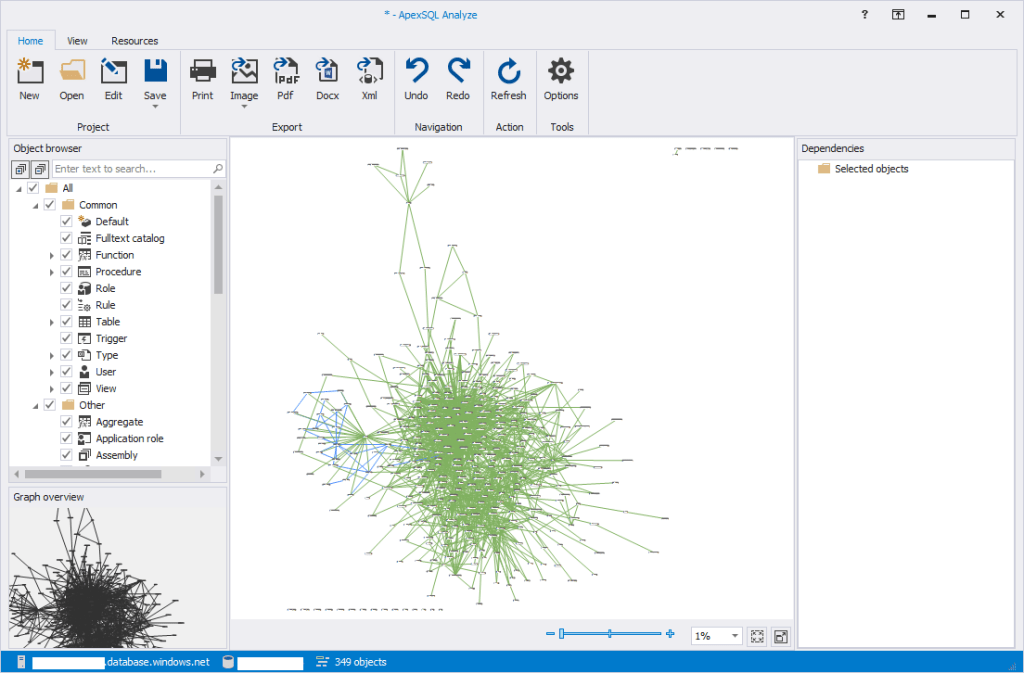Open the Options gear icon
This screenshot has width=1024, height=673.
click(561, 72)
